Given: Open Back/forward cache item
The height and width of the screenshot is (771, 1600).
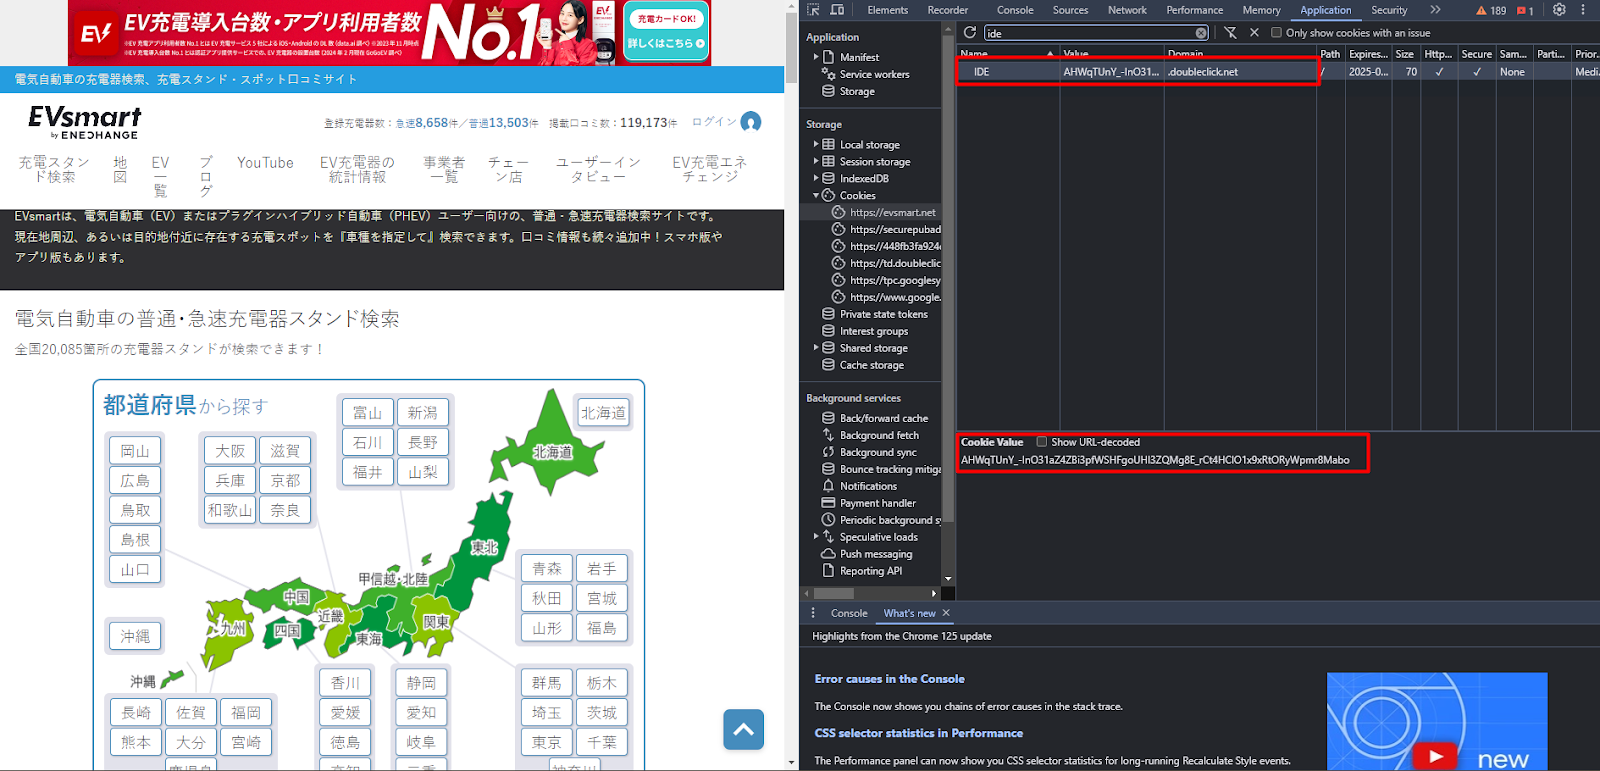Looking at the screenshot, I should coord(883,418).
